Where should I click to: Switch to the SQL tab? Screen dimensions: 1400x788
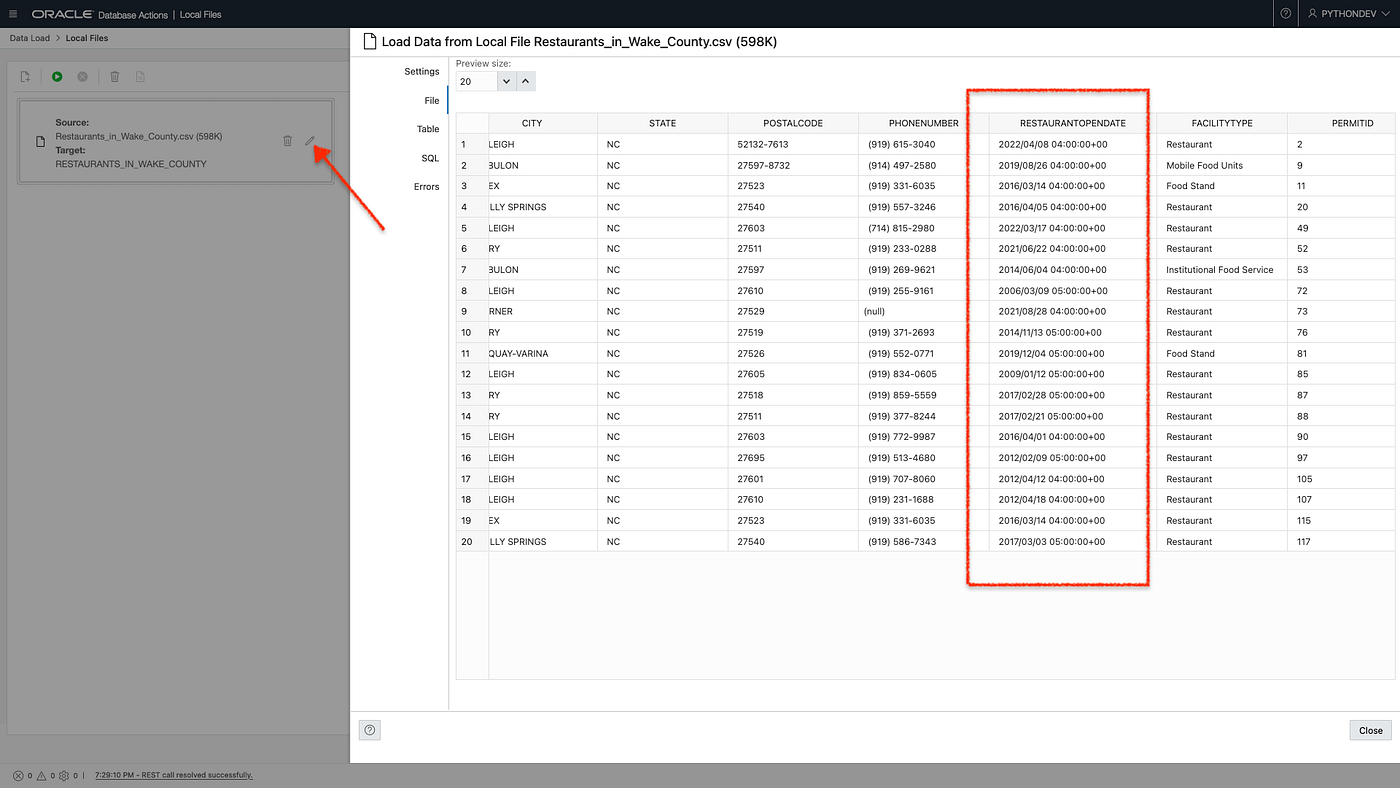(x=430, y=157)
